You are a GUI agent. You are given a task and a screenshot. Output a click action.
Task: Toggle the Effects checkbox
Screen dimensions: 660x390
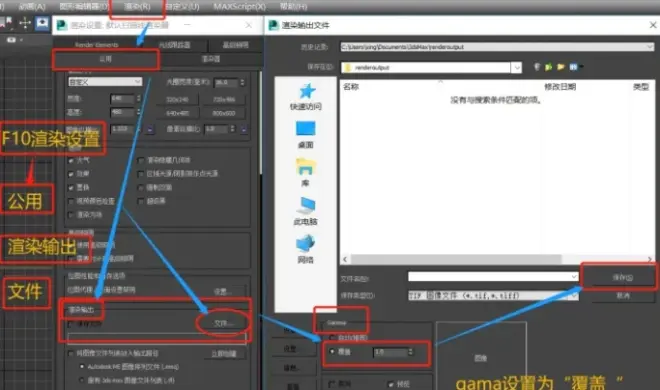coord(71,174)
